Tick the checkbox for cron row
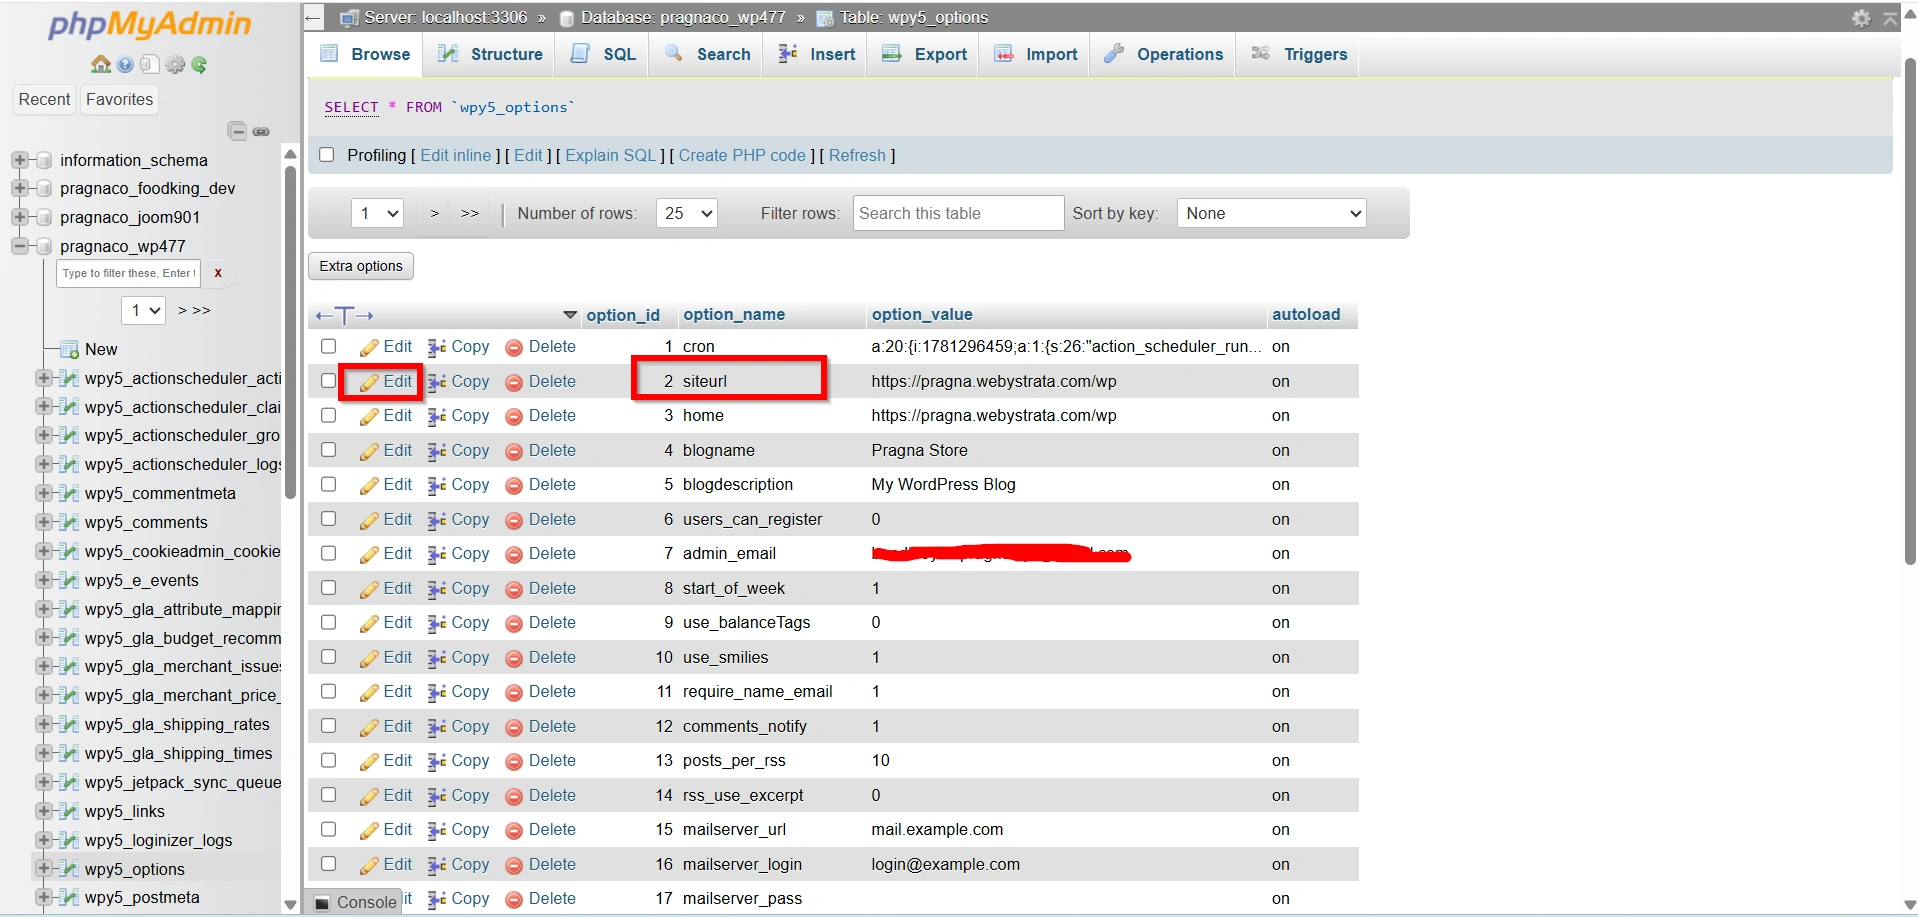Image resolution: width=1918 pixels, height=917 pixels. click(328, 346)
